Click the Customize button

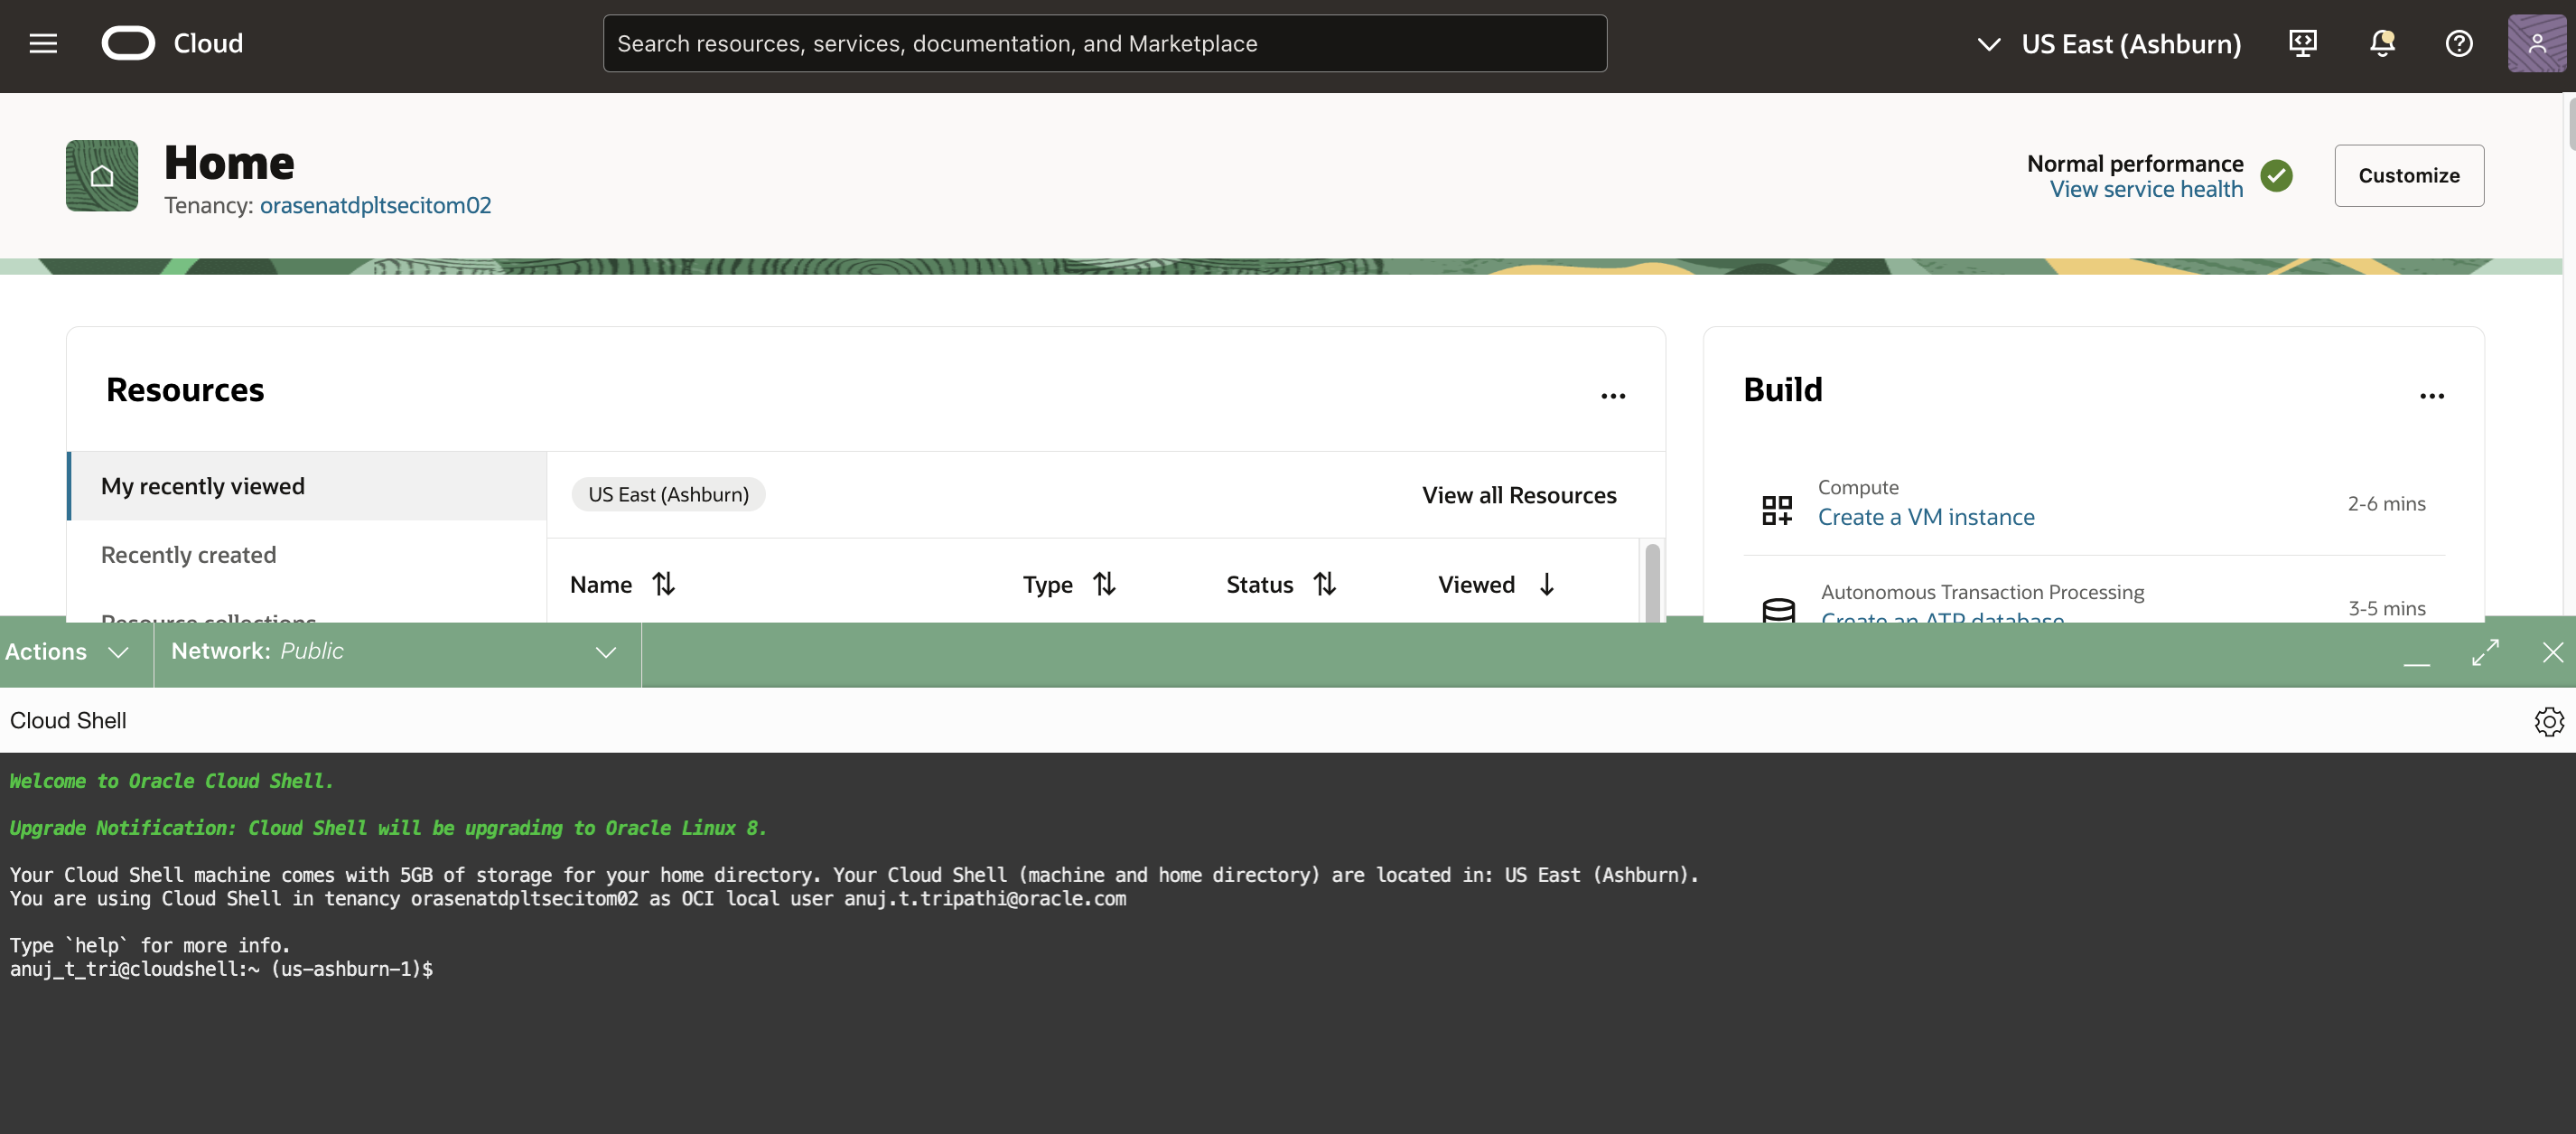2408,176
